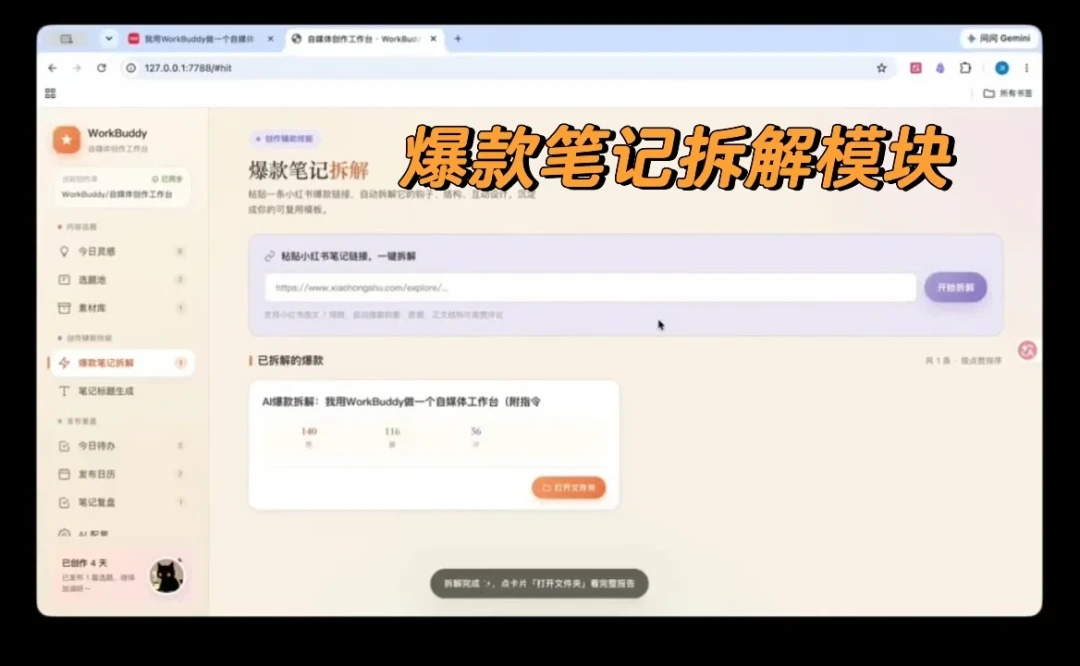Click the tab group icon left of tabs
1080x666 pixels.
click(x=66, y=39)
